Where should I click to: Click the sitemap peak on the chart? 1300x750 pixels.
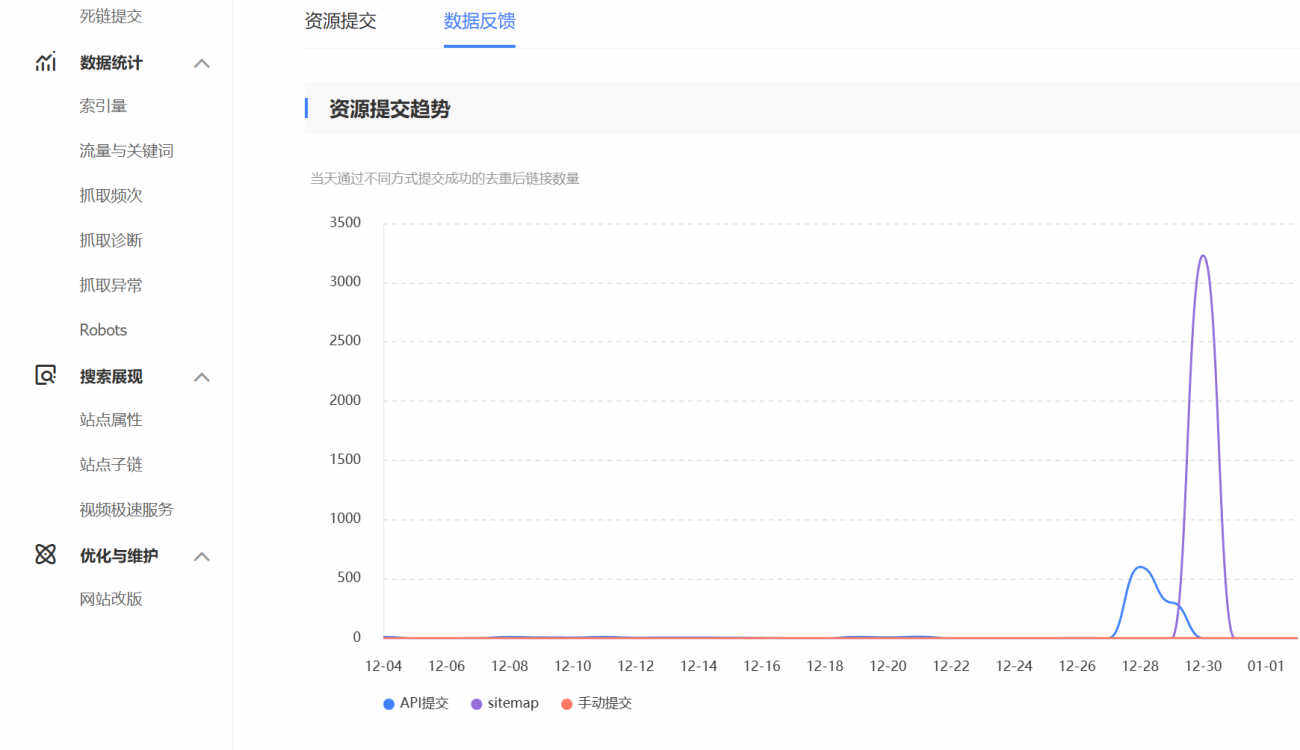pos(1202,256)
